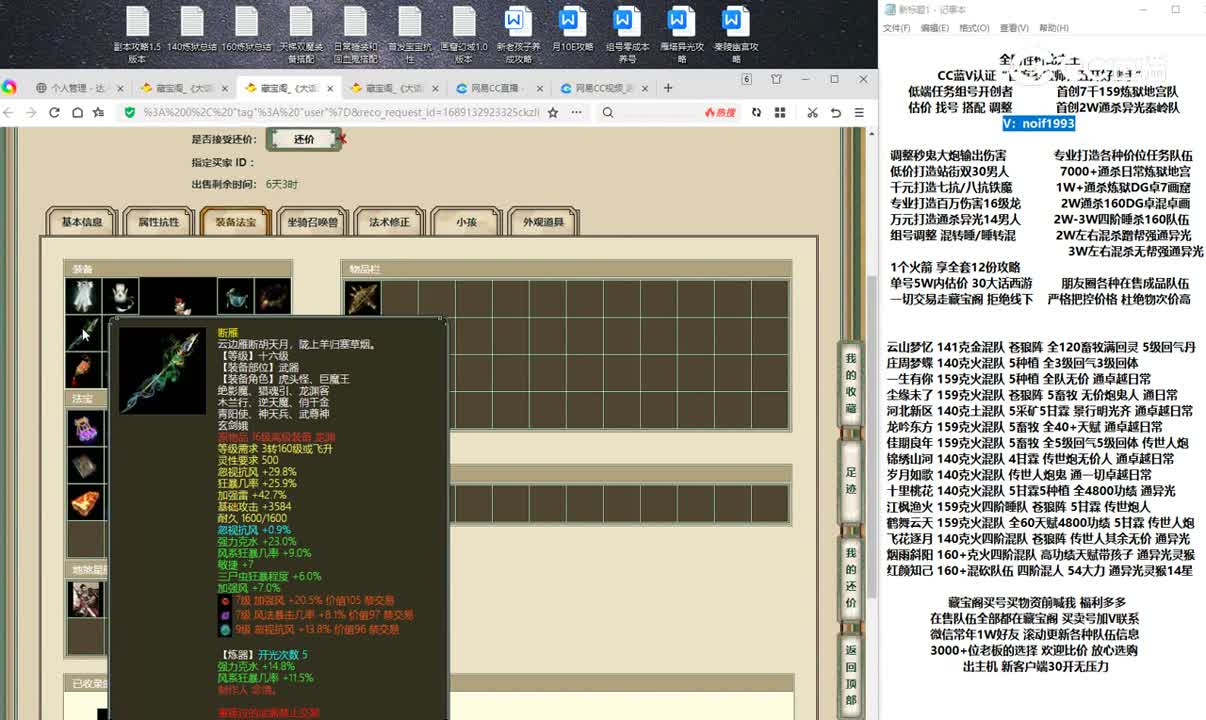Click the search magnifier icon
Screen dimensions: 1206x720
point(608,113)
